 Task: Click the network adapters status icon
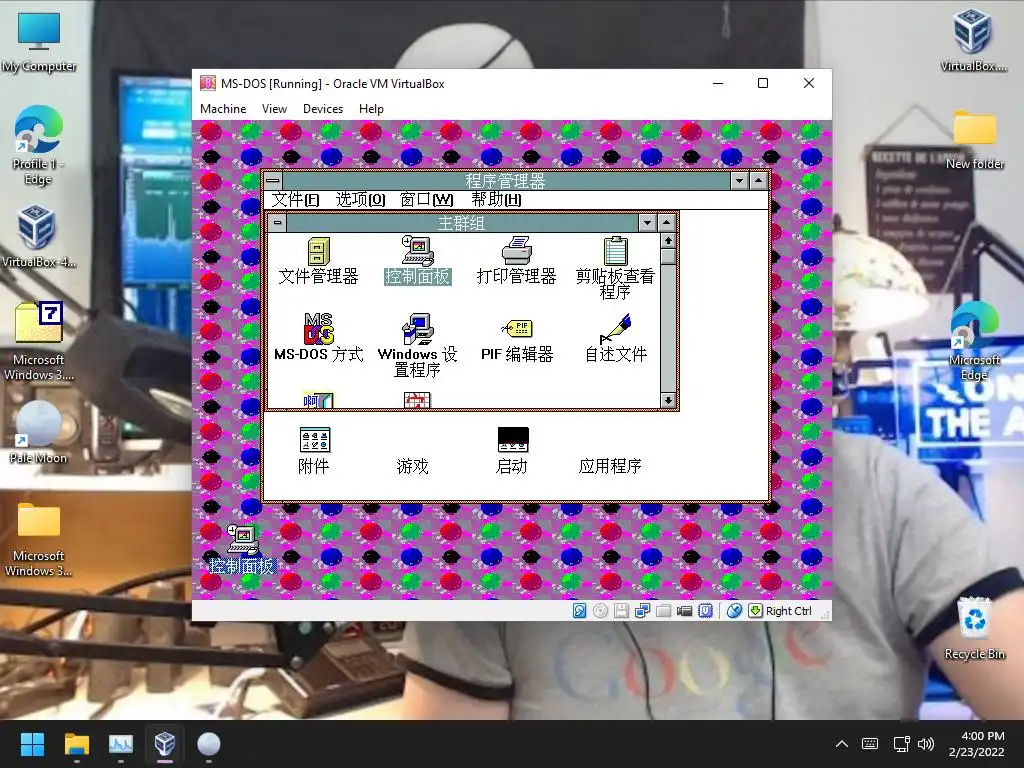[x=643, y=611]
